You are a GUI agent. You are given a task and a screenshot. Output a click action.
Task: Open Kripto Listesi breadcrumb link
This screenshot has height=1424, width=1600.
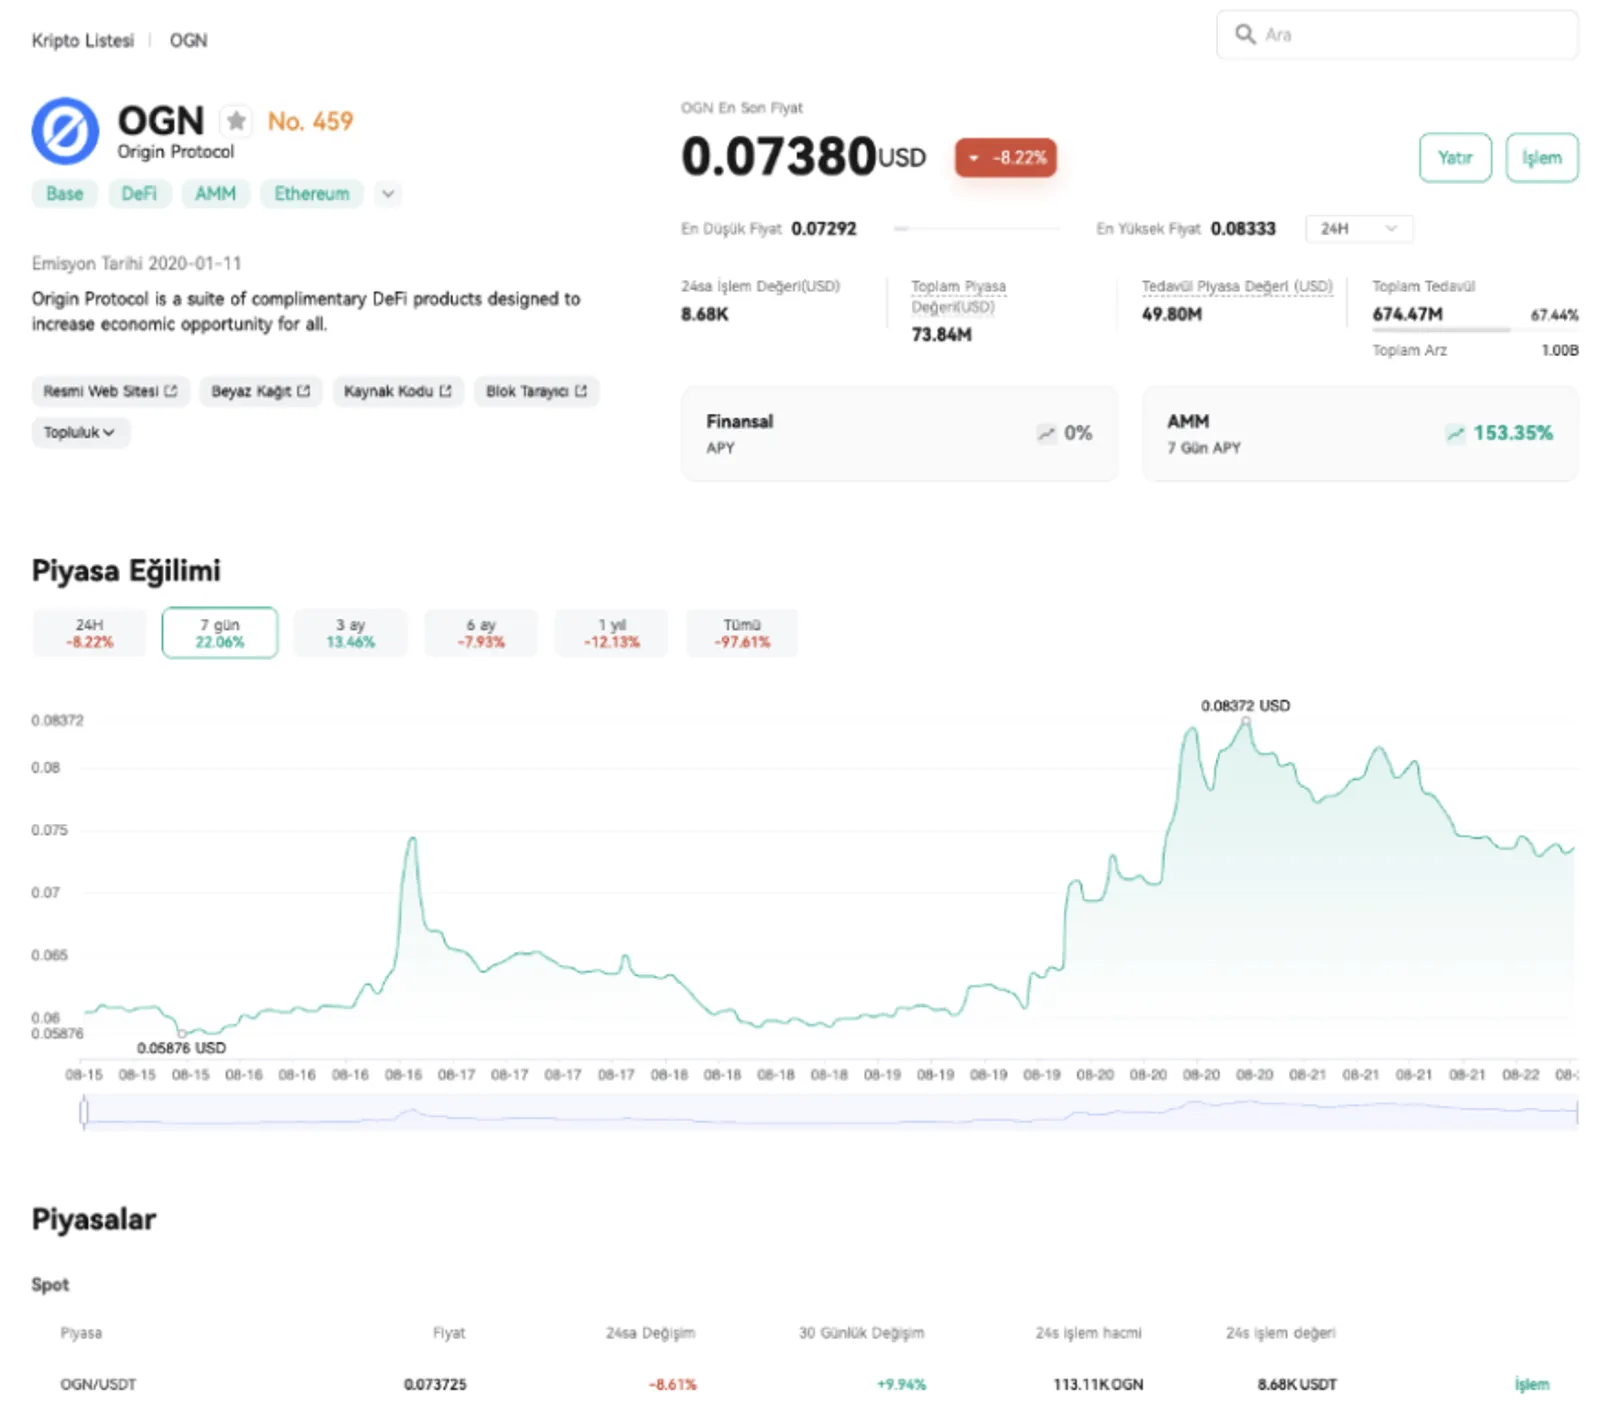pos(82,40)
